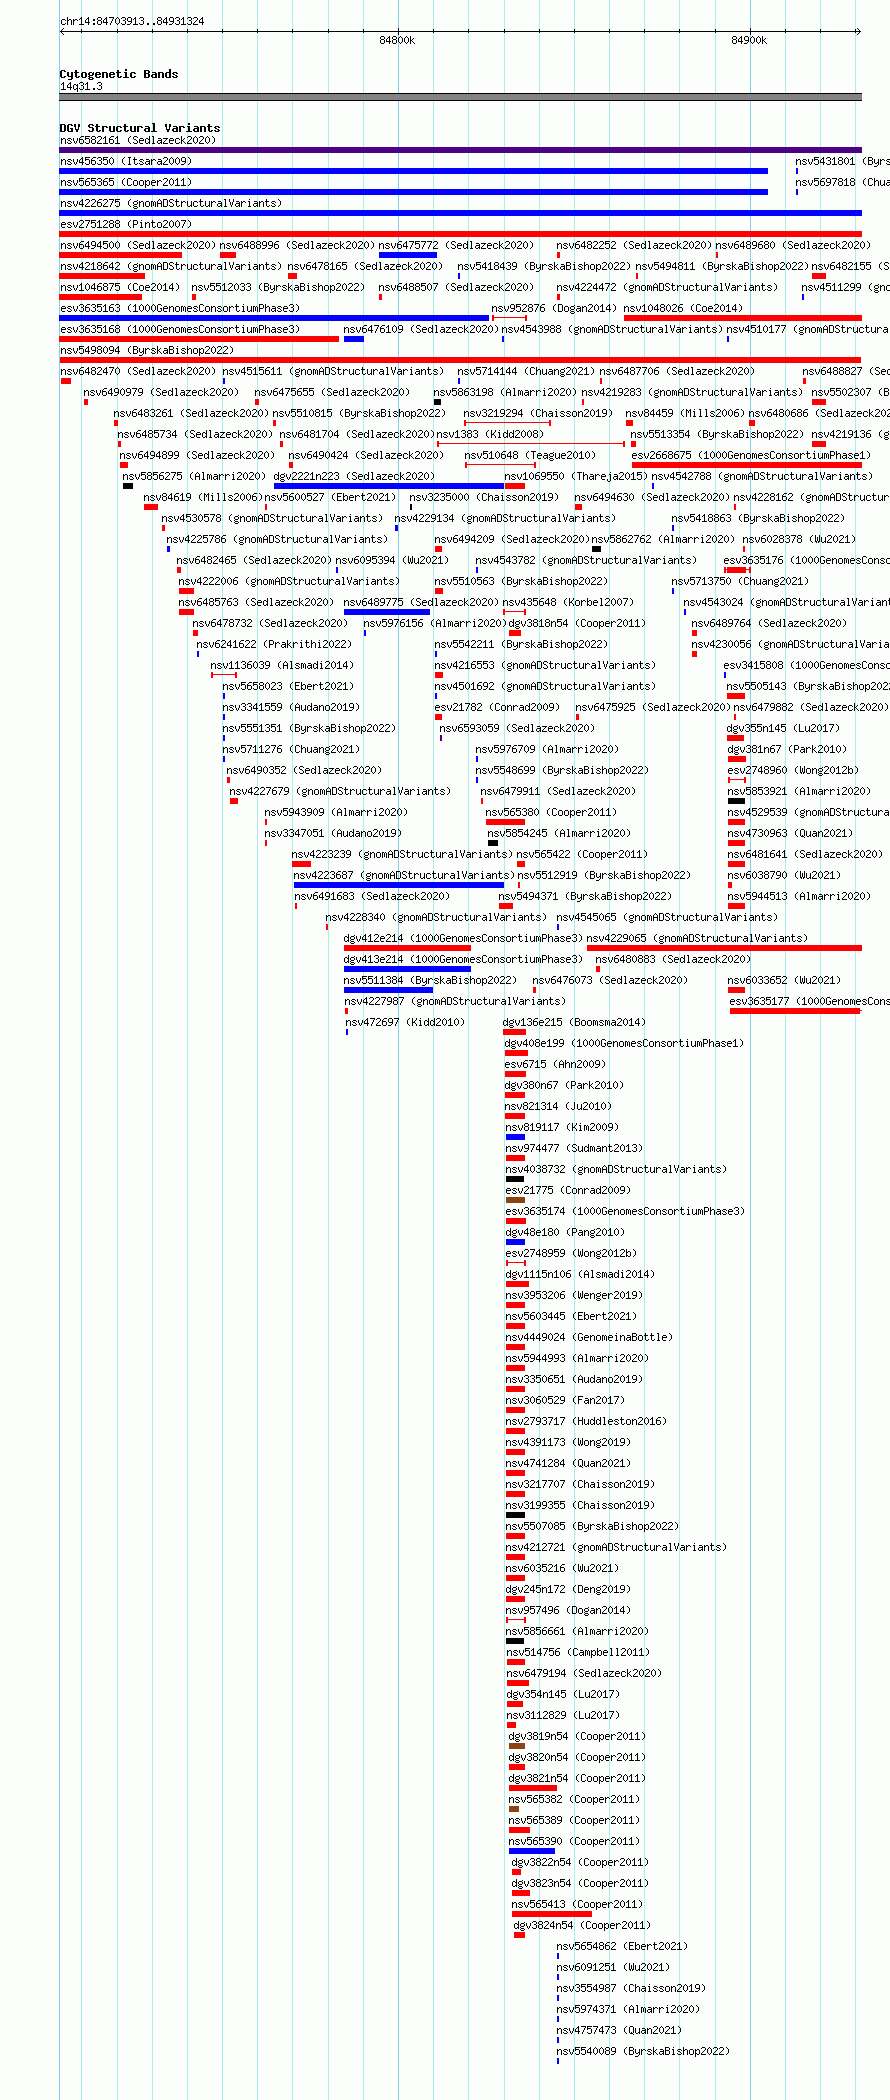This screenshot has height=2100, width=890.
Task: Click the nsv821314 (Ju2010) label
Action: click(x=558, y=1106)
